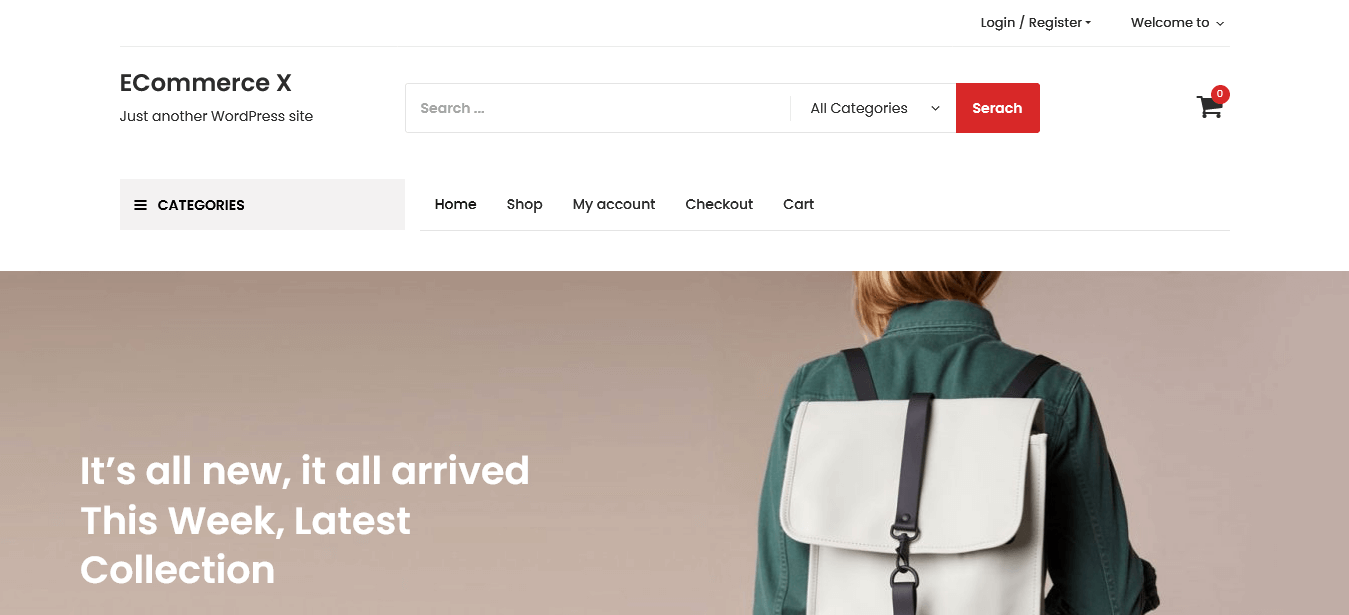Screen dimensions: 1349x615
Task: Open the My account page
Action: (x=614, y=204)
